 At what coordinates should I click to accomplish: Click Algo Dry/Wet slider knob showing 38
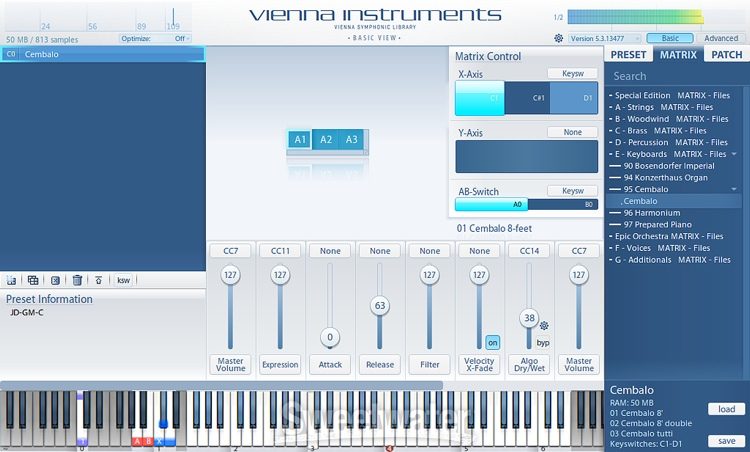point(529,318)
